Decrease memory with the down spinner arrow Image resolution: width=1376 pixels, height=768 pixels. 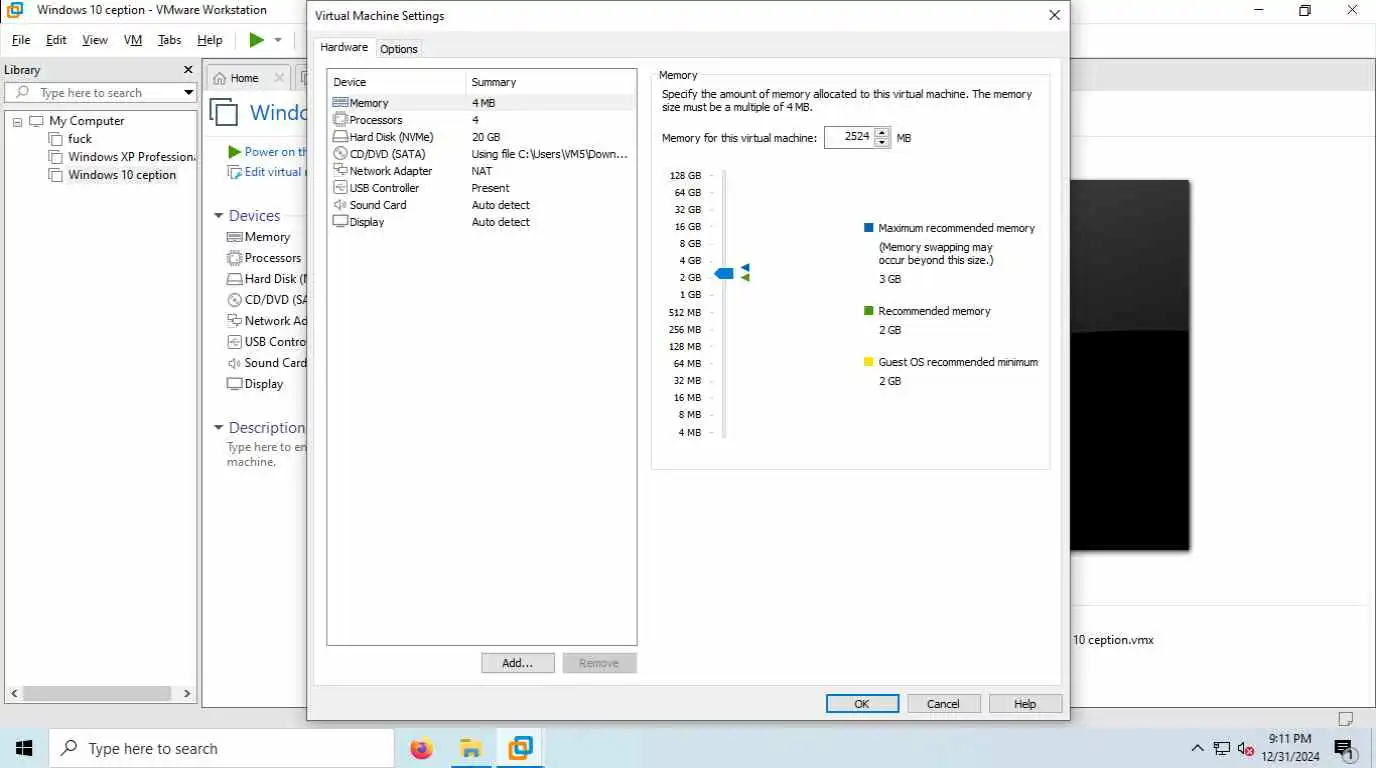tap(881, 143)
